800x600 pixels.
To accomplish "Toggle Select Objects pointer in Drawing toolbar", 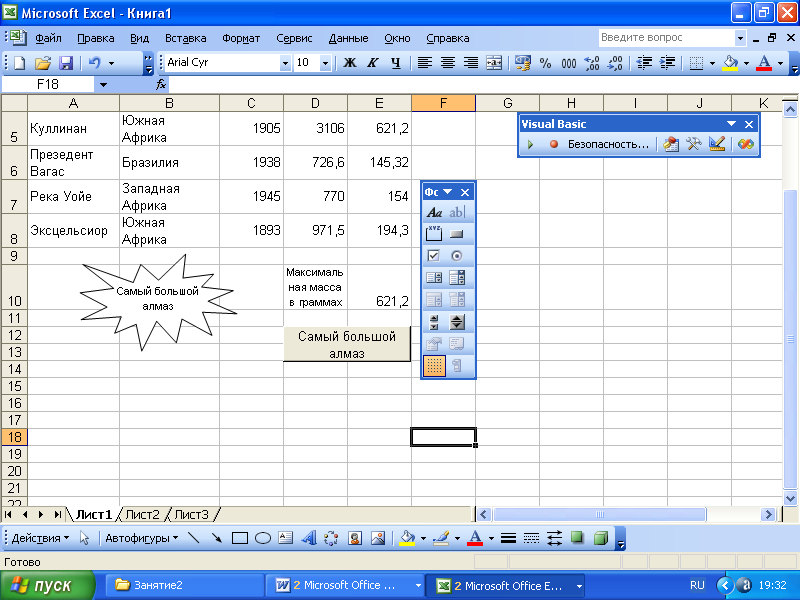I will coord(85,538).
